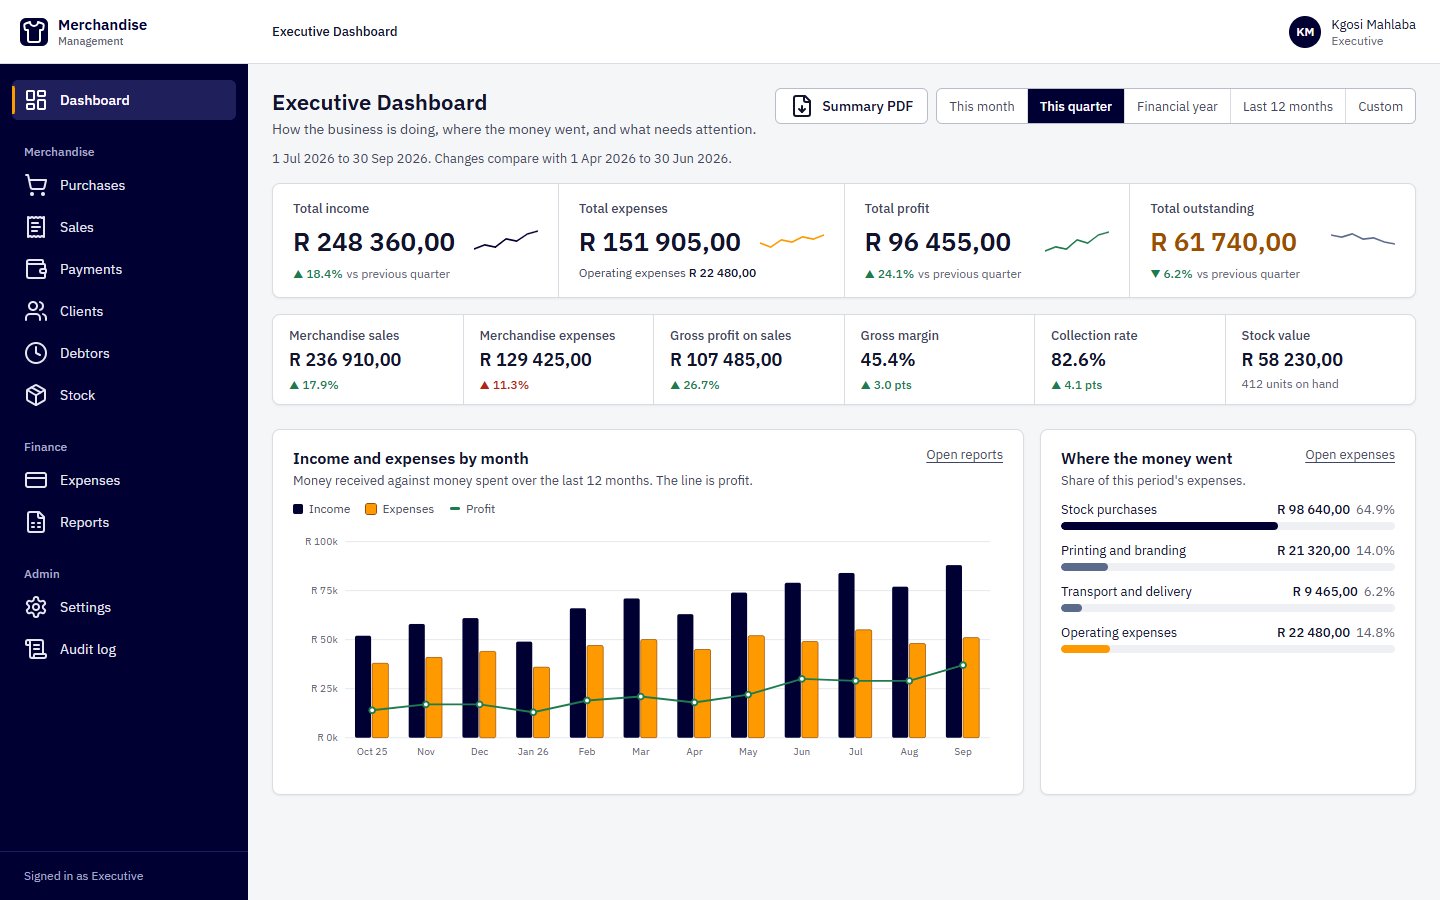This screenshot has width=1440, height=900.
Task: Click the Sep income bar in chart
Action: pyautogui.click(x=954, y=652)
